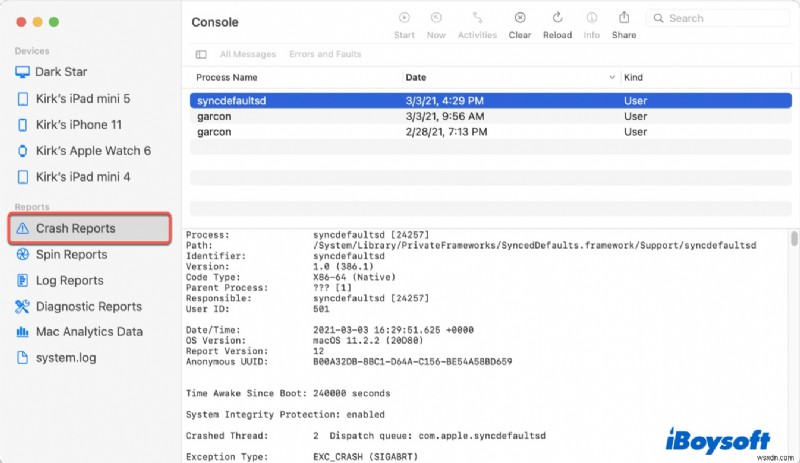Click the Exception Type EXC_CRASH (SIGABRT) line
The height and width of the screenshot is (463, 800).
tap(302, 457)
